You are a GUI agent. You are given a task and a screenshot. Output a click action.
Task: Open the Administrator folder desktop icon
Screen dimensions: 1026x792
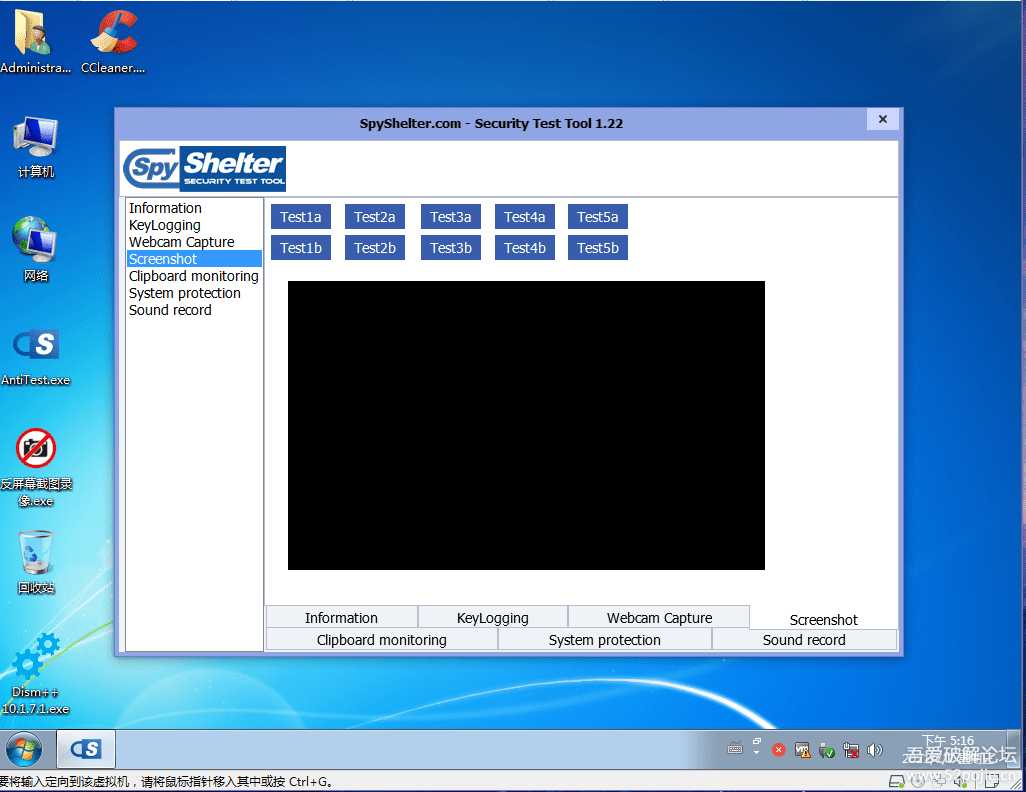[36, 35]
